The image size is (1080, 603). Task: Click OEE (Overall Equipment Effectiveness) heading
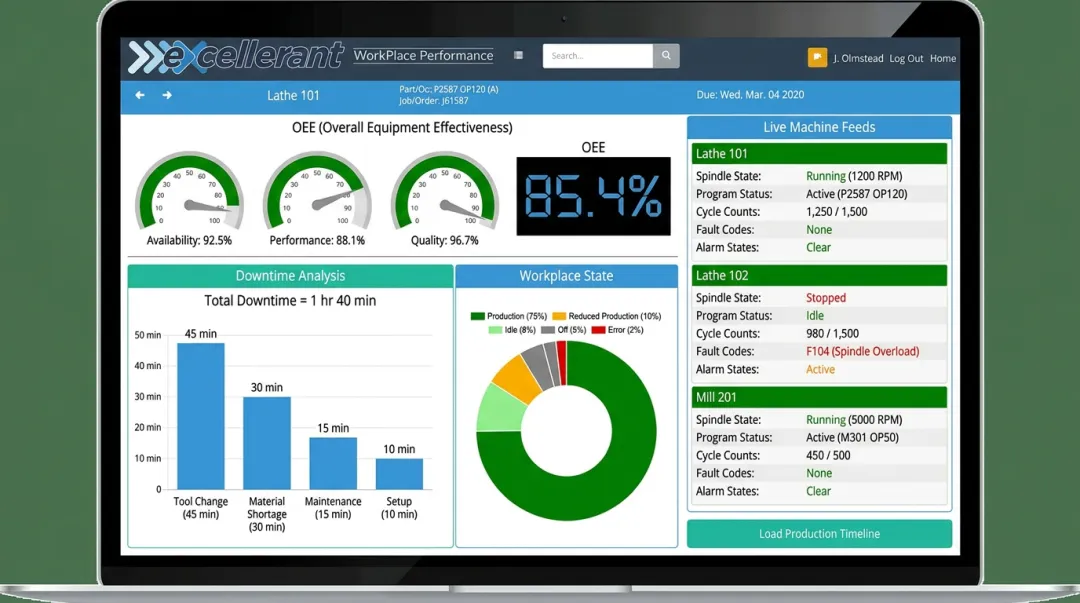(402, 128)
